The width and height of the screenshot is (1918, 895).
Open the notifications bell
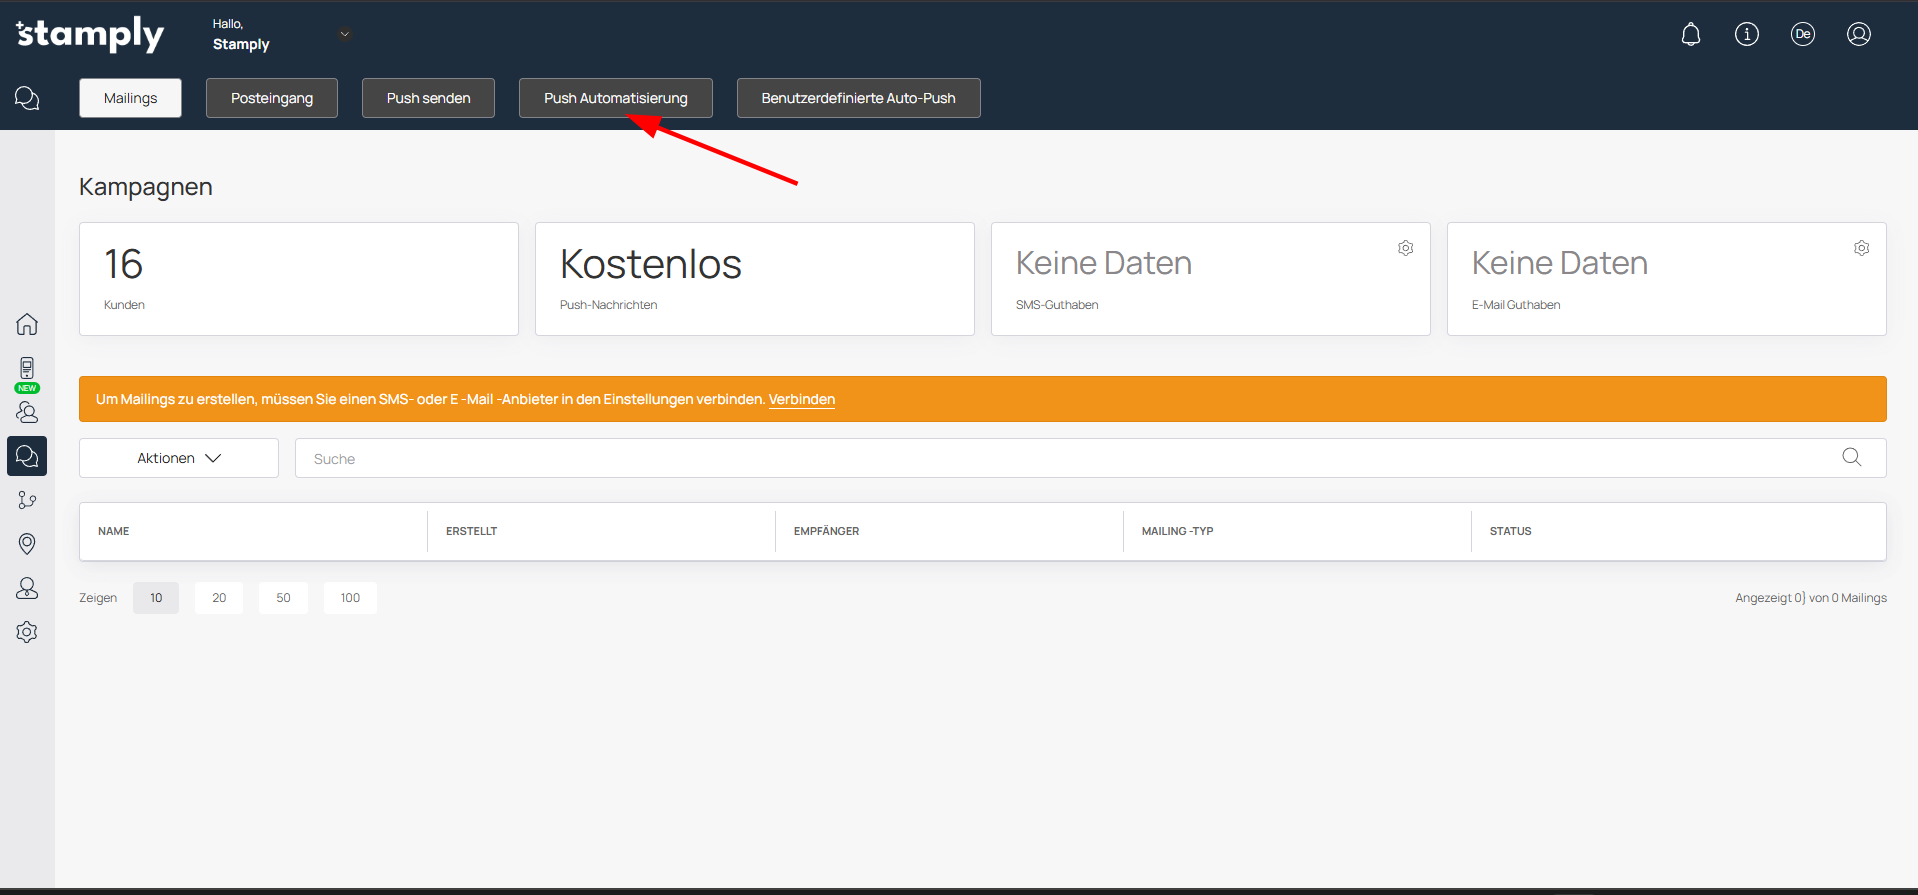pos(1690,35)
